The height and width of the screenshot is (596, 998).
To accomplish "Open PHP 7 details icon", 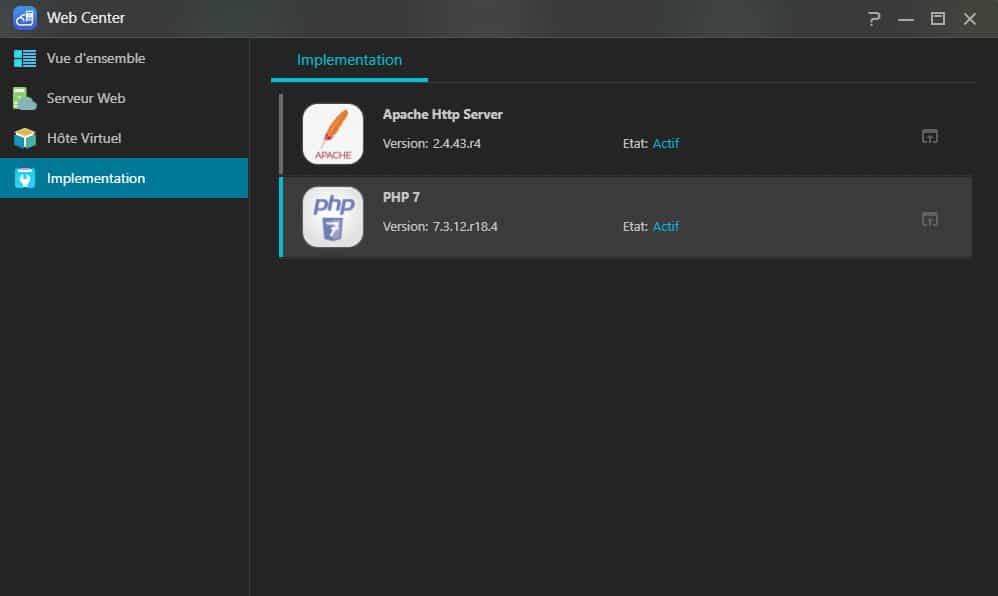I will pos(930,219).
